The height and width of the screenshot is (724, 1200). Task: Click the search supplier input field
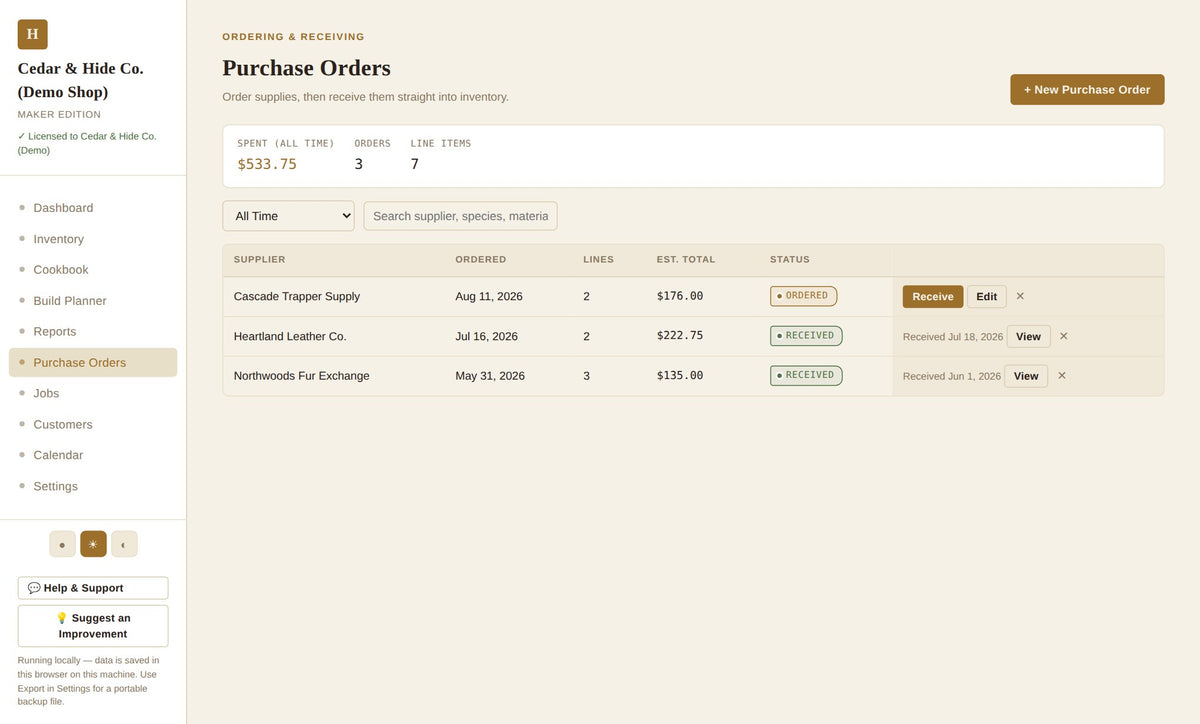coord(460,216)
